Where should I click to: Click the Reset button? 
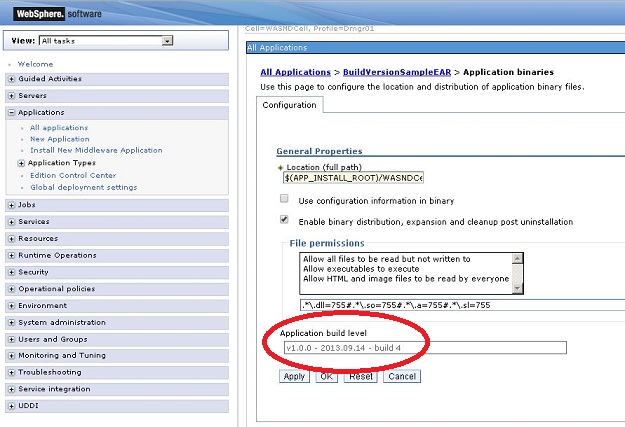pos(361,376)
